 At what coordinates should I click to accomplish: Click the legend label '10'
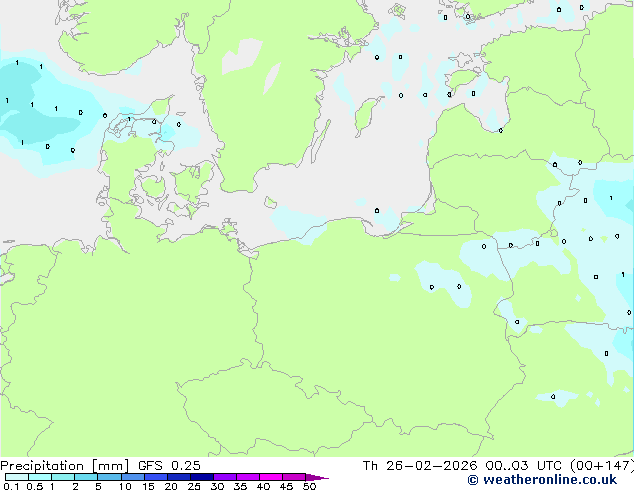click(125, 486)
